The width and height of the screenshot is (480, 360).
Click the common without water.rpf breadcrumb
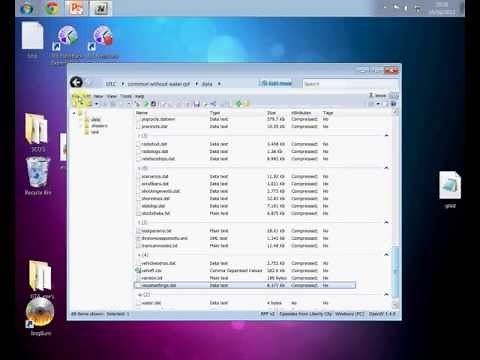(159, 84)
